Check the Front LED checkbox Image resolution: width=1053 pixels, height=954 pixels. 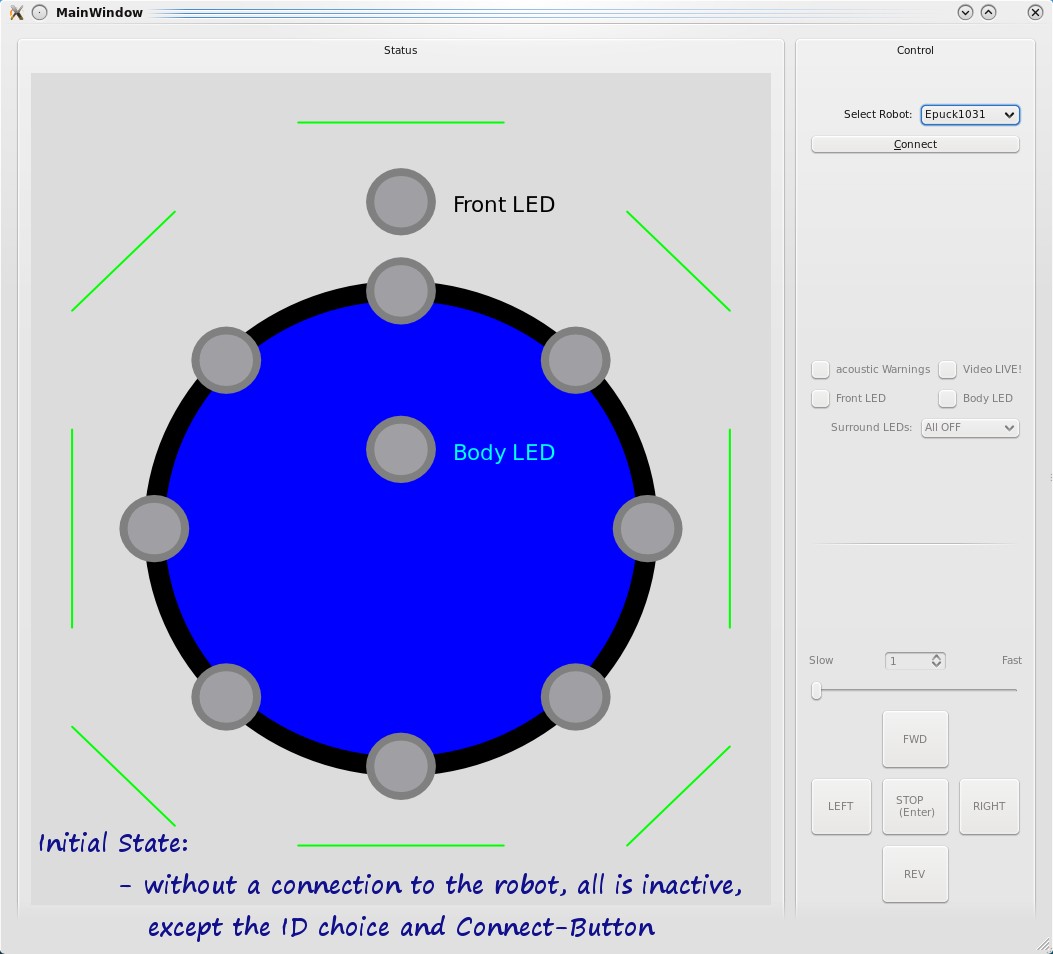821,399
